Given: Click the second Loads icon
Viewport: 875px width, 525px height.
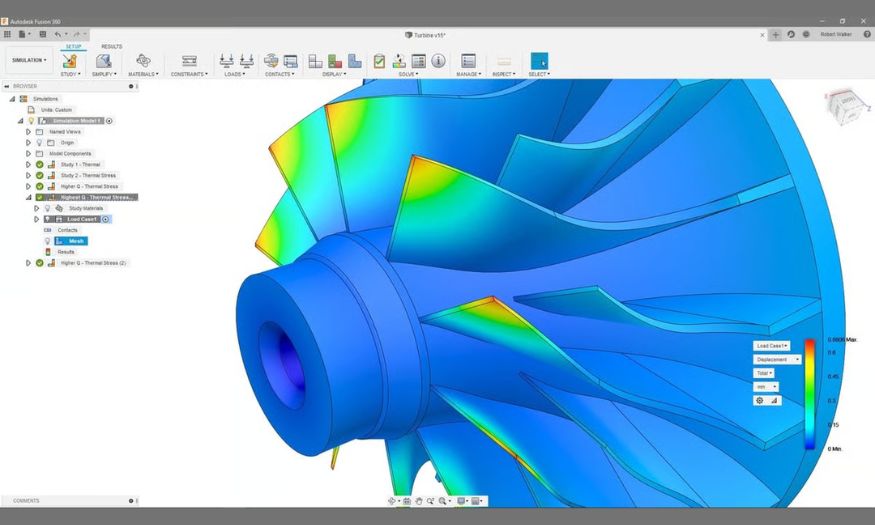Looking at the screenshot, I should click(x=246, y=61).
